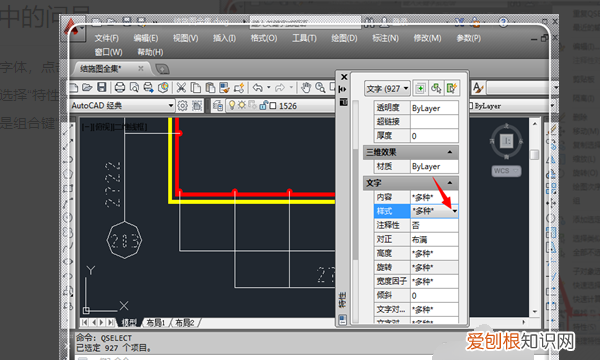Image resolution: width=600 pixels, height=360 pixels.
Task: Click the 对正 value 布满
Action: [x=434, y=239]
